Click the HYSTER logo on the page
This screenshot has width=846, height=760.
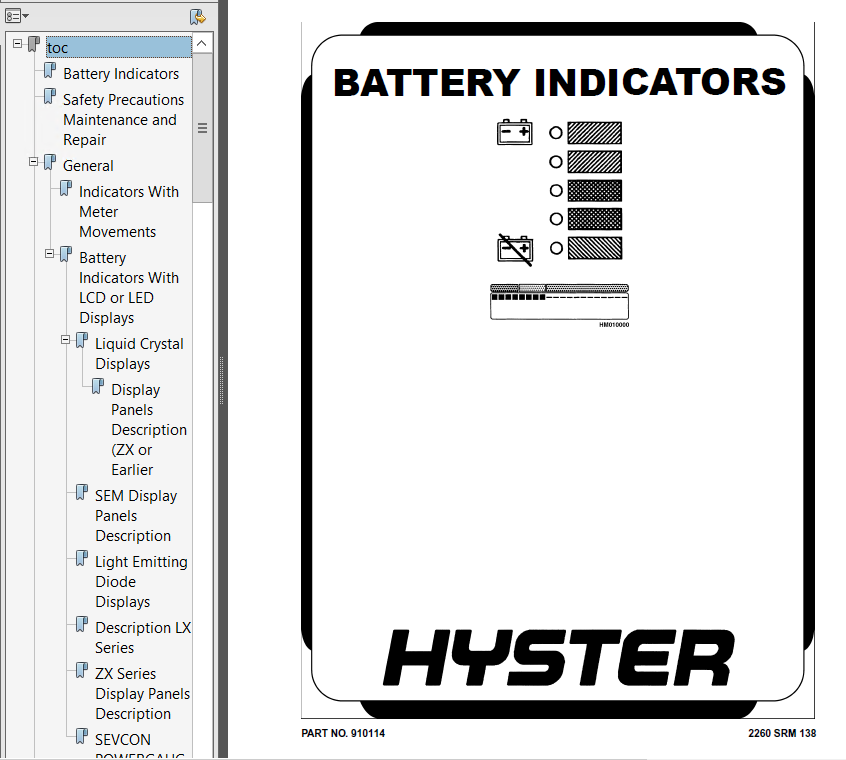pyautogui.click(x=559, y=658)
